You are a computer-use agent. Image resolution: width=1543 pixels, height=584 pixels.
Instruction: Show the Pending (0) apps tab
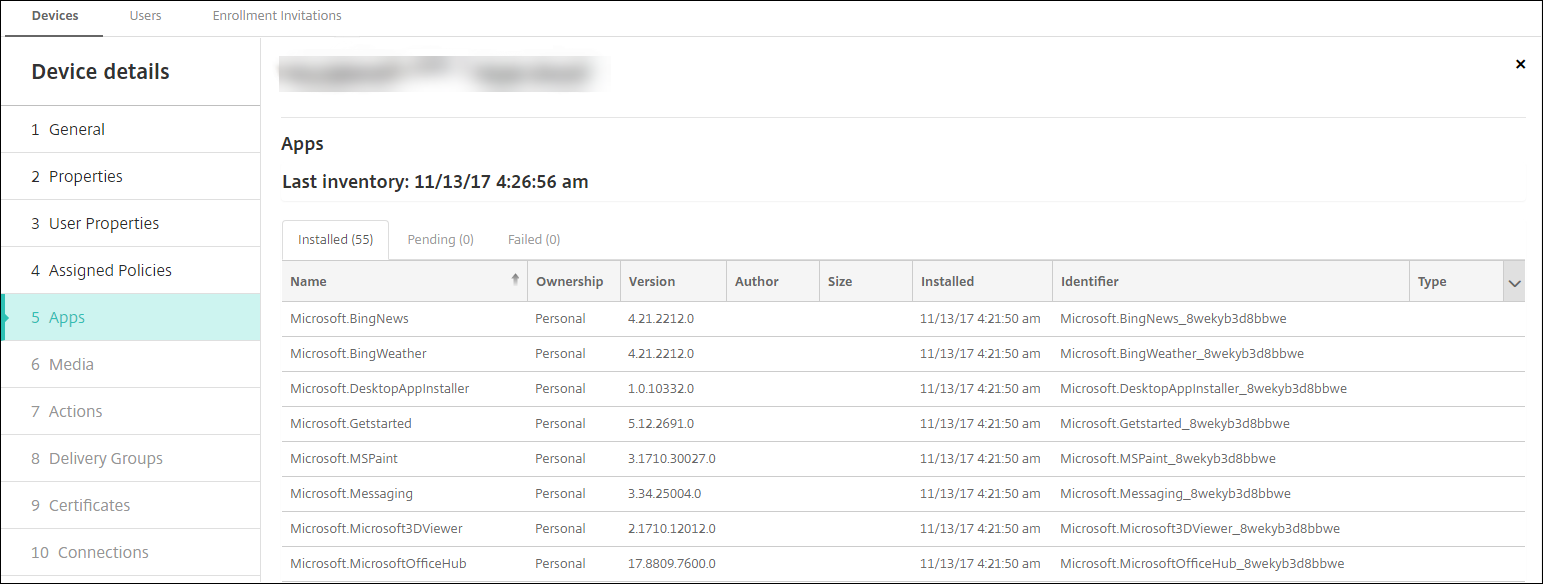440,240
